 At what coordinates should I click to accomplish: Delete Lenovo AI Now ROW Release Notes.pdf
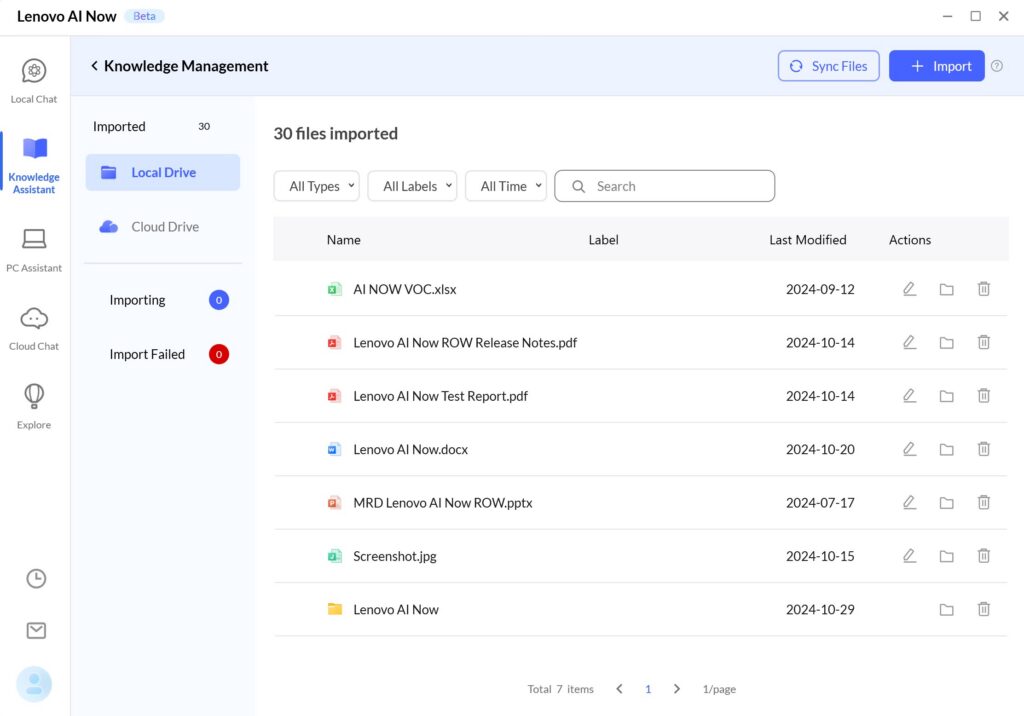(x=984, y=342)
